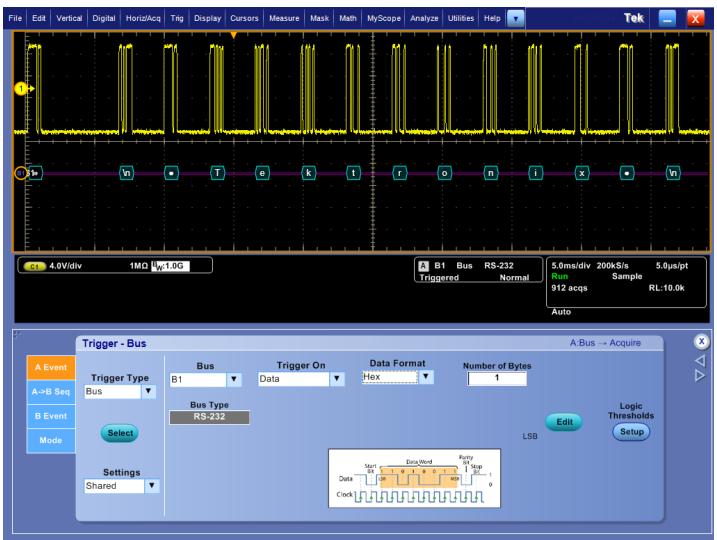Click the RS-232 timing diagram
Screen dimensions: 717x540
pyautogui.click(x=414, y=478)
